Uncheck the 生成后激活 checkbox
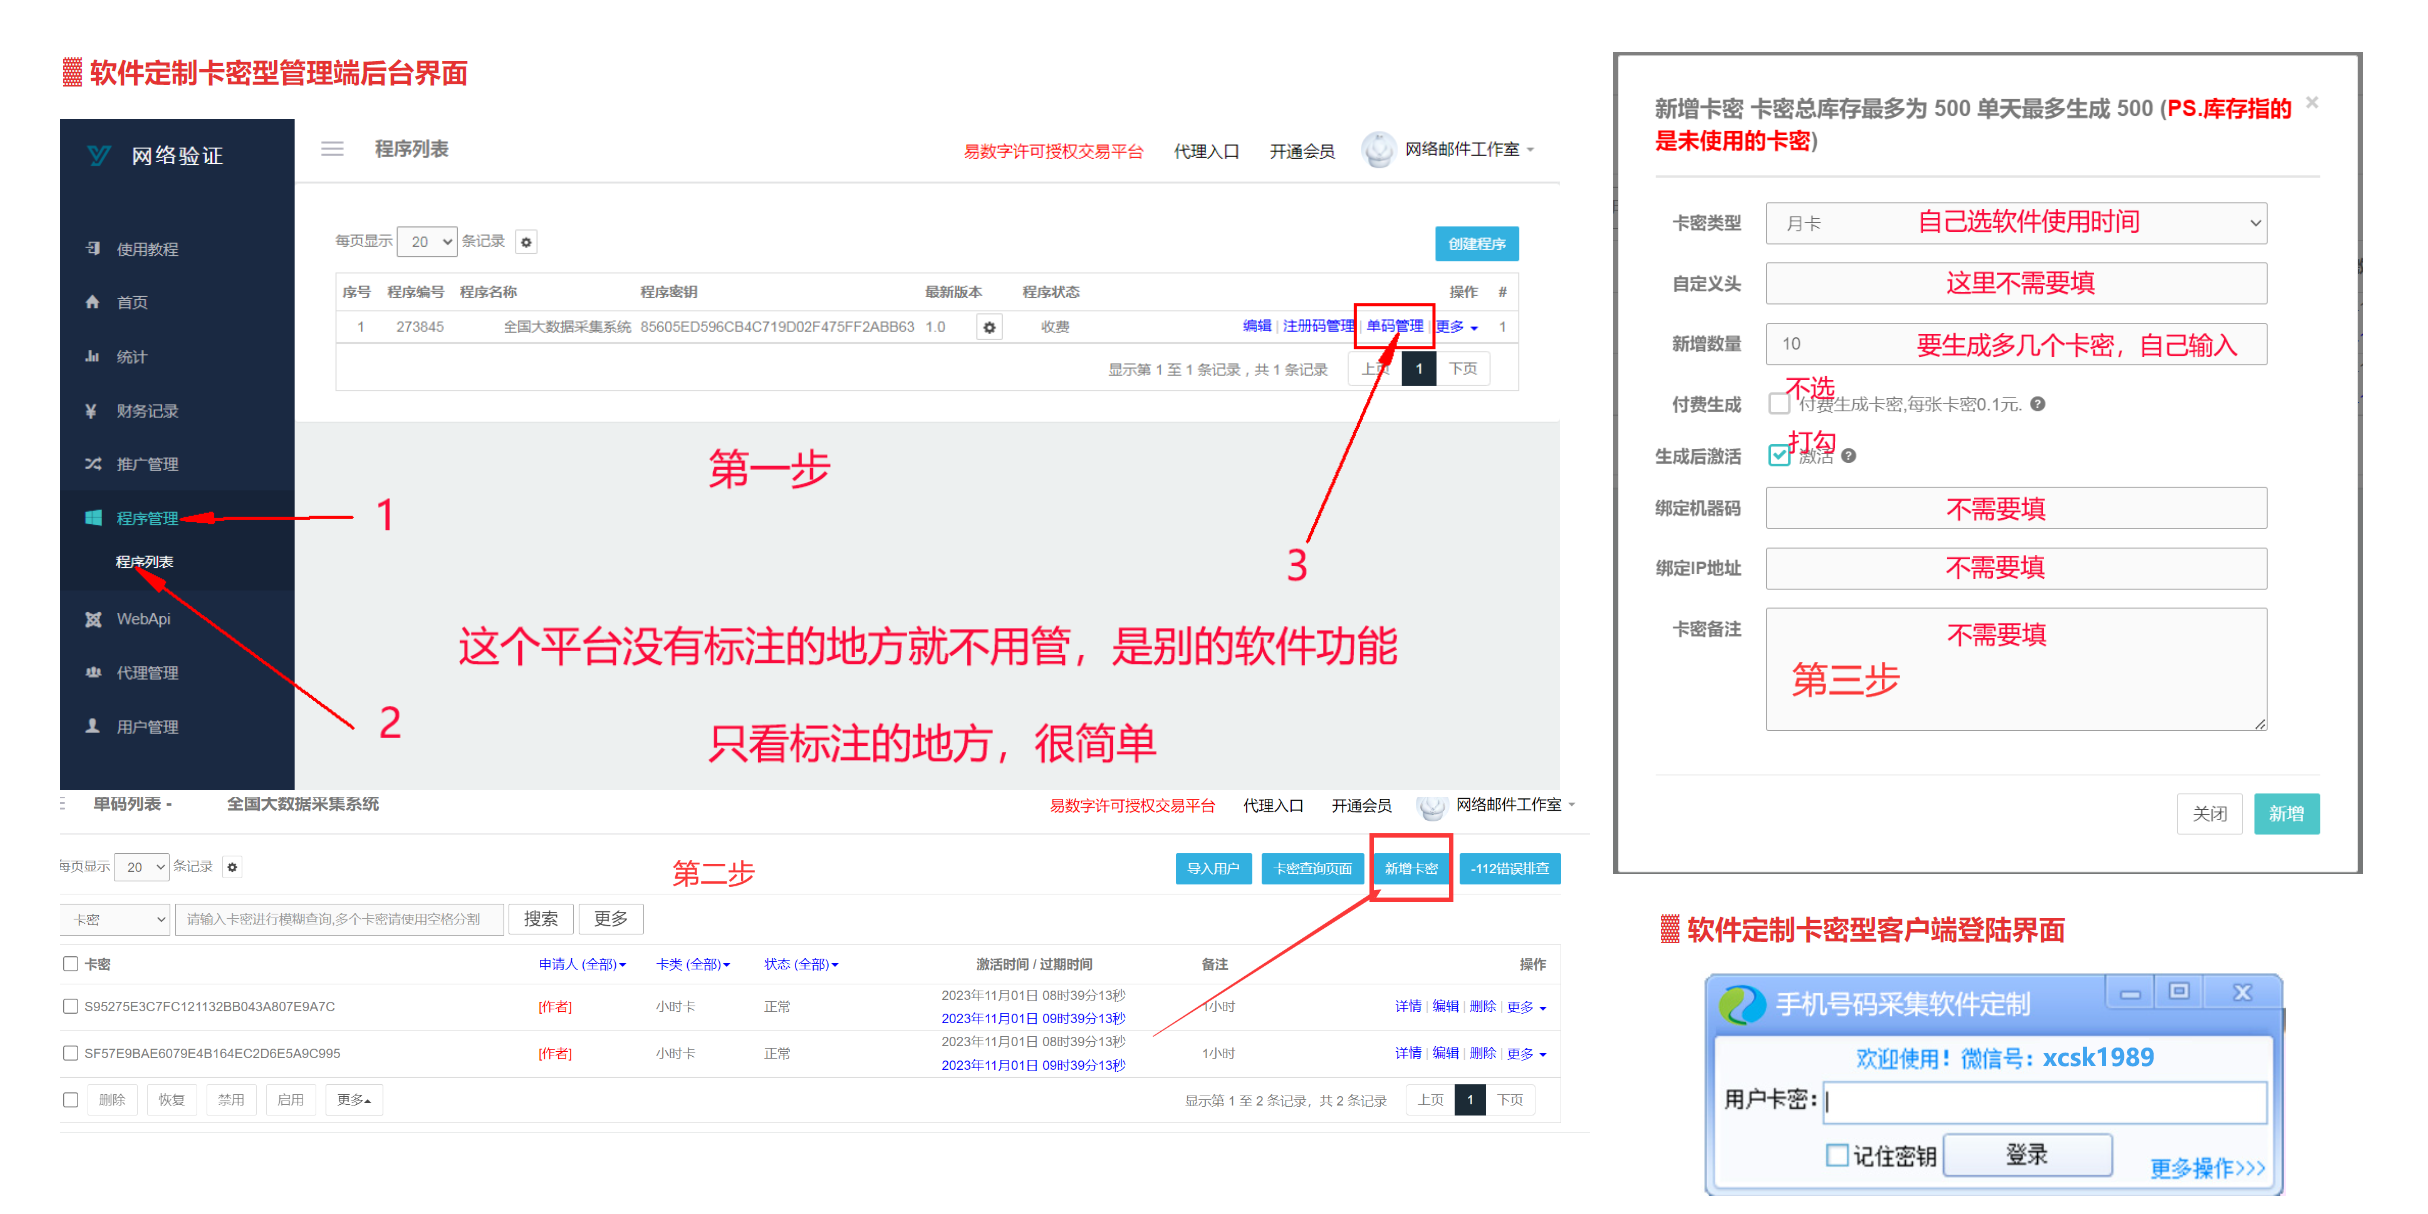This screenshot has height=1214, width=2428. (1778, 456)
